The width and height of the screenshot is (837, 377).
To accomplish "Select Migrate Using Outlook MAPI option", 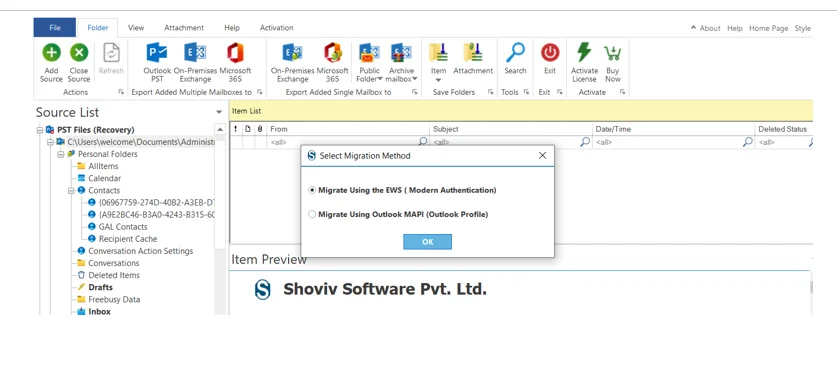I will point(312,215).
